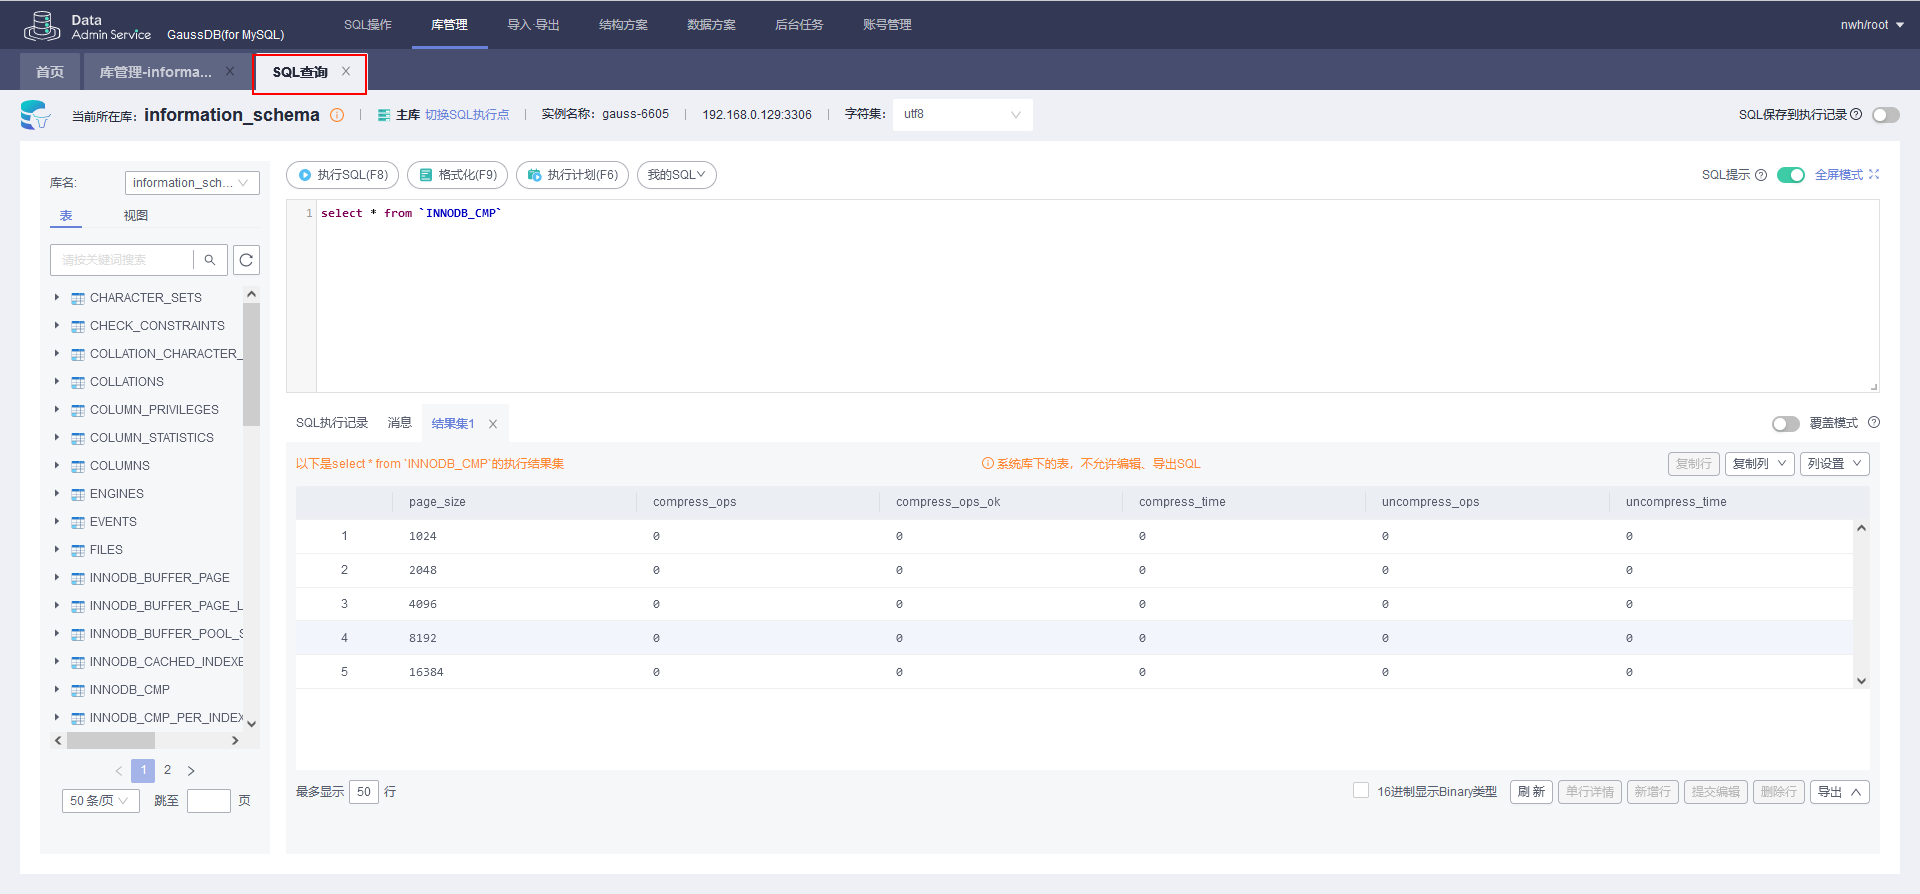
Task: Click the FILES table icon
Action: [x=78, y=550]
